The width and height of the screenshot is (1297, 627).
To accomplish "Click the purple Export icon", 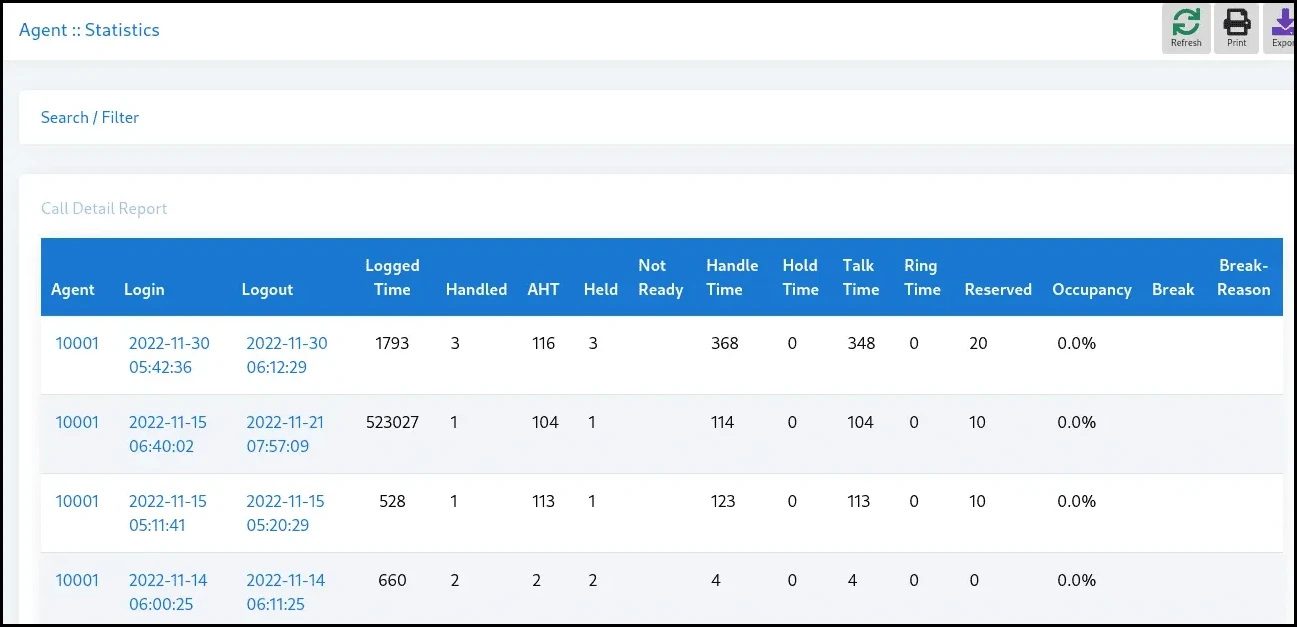I will (1284, 27).
